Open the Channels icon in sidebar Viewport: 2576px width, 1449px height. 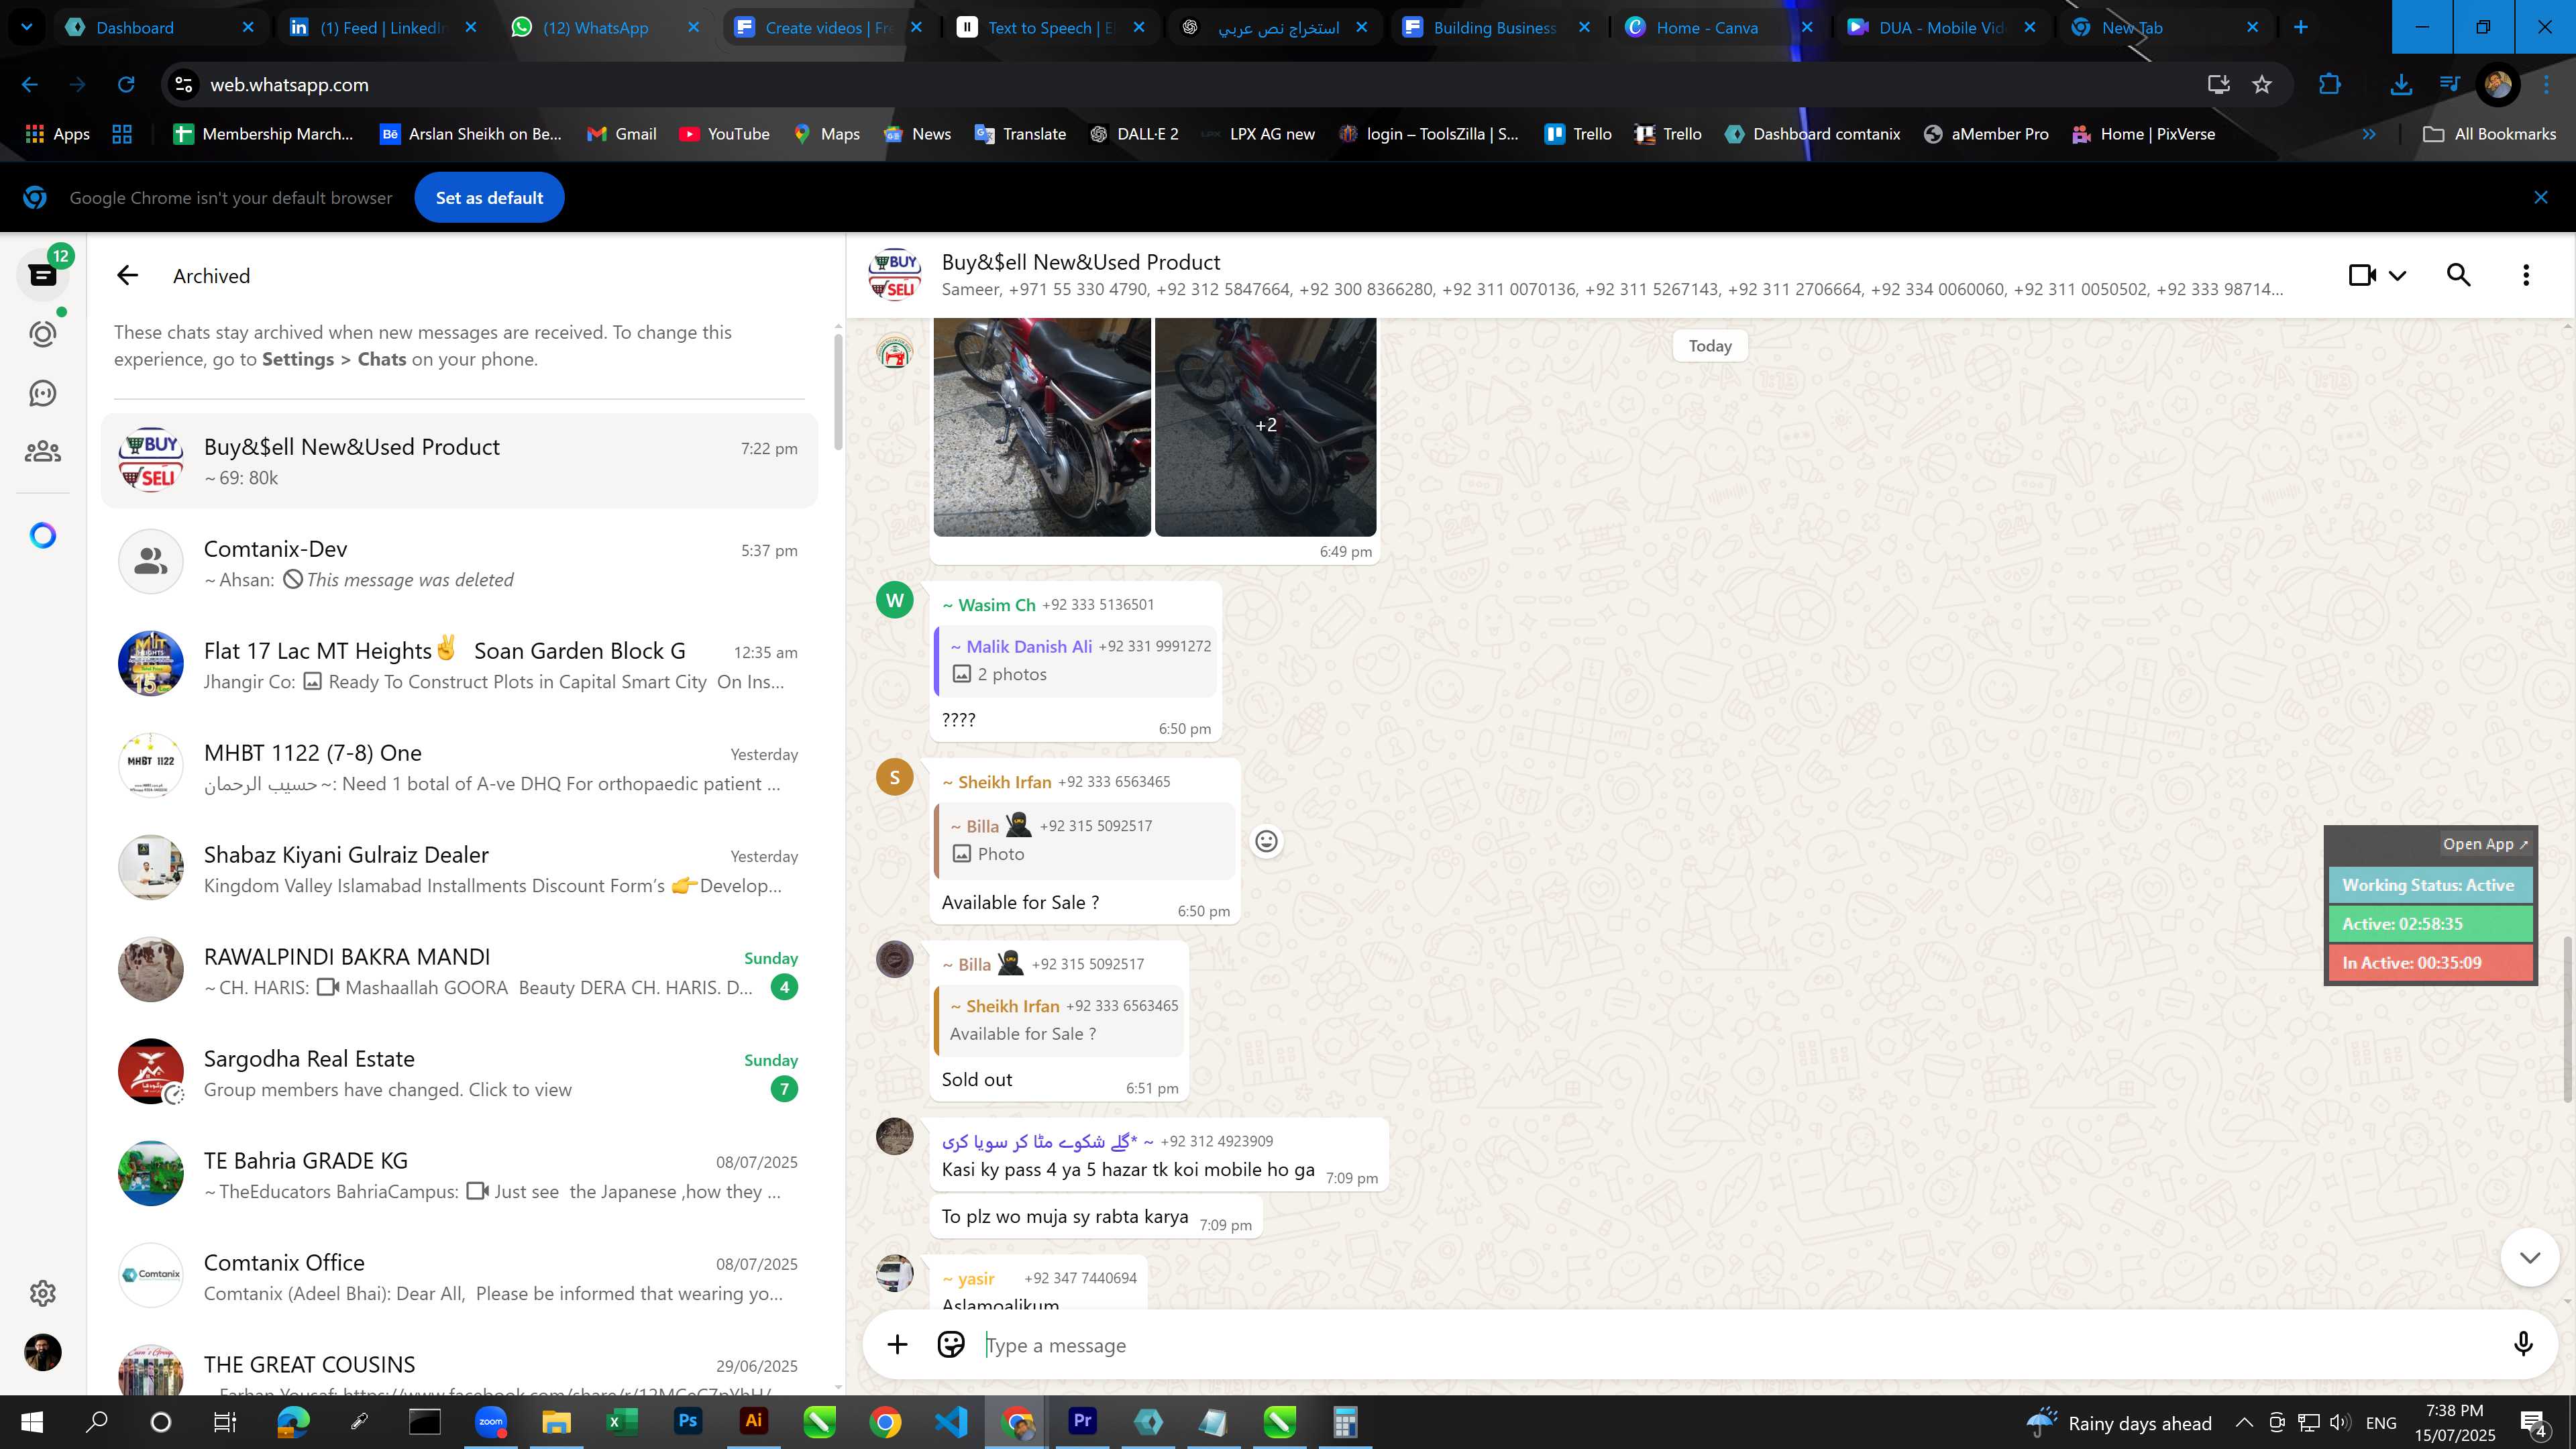pyautogui.click(x=43, y=393)
